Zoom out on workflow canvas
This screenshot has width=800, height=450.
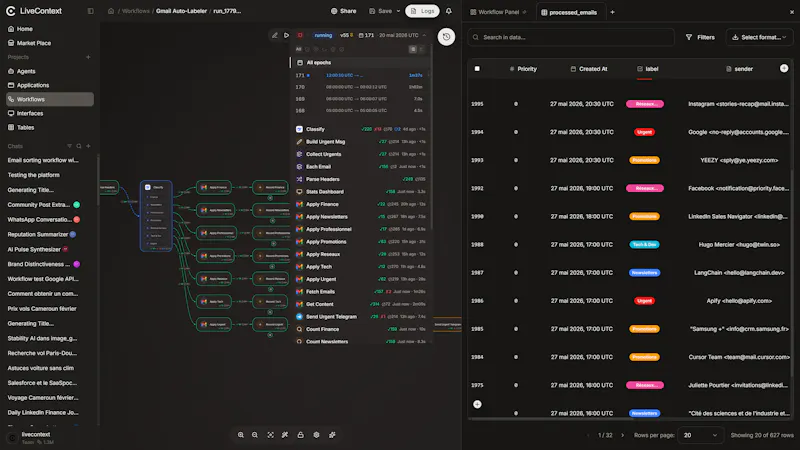(255, 435)
